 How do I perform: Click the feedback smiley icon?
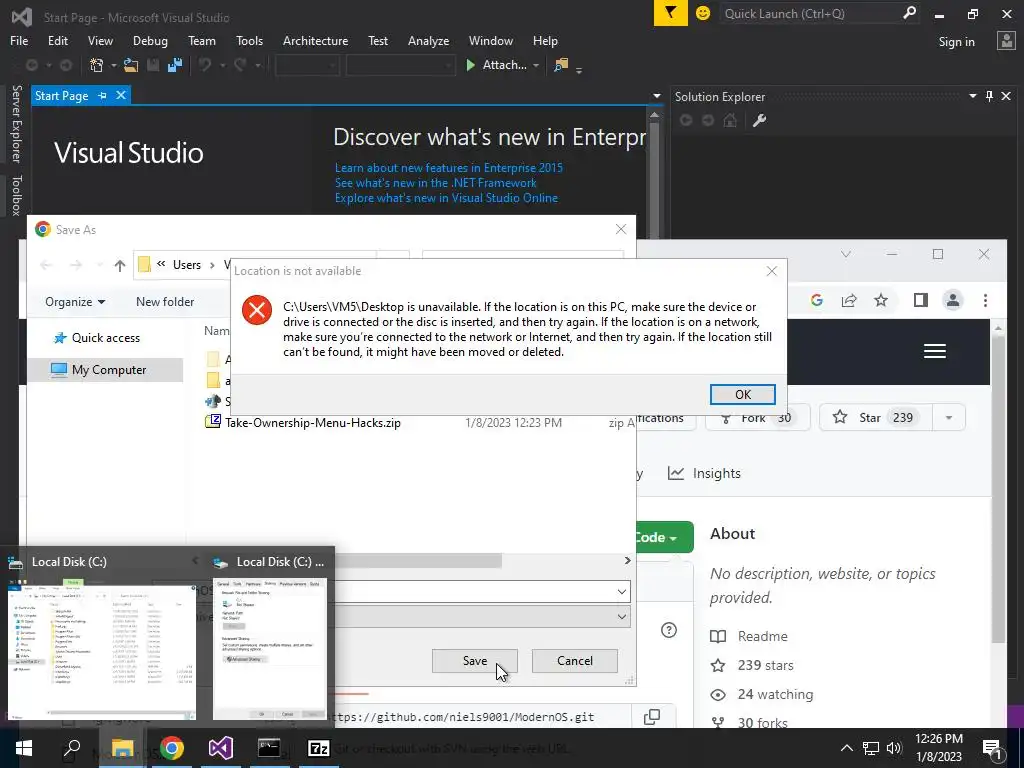[703, 13]
